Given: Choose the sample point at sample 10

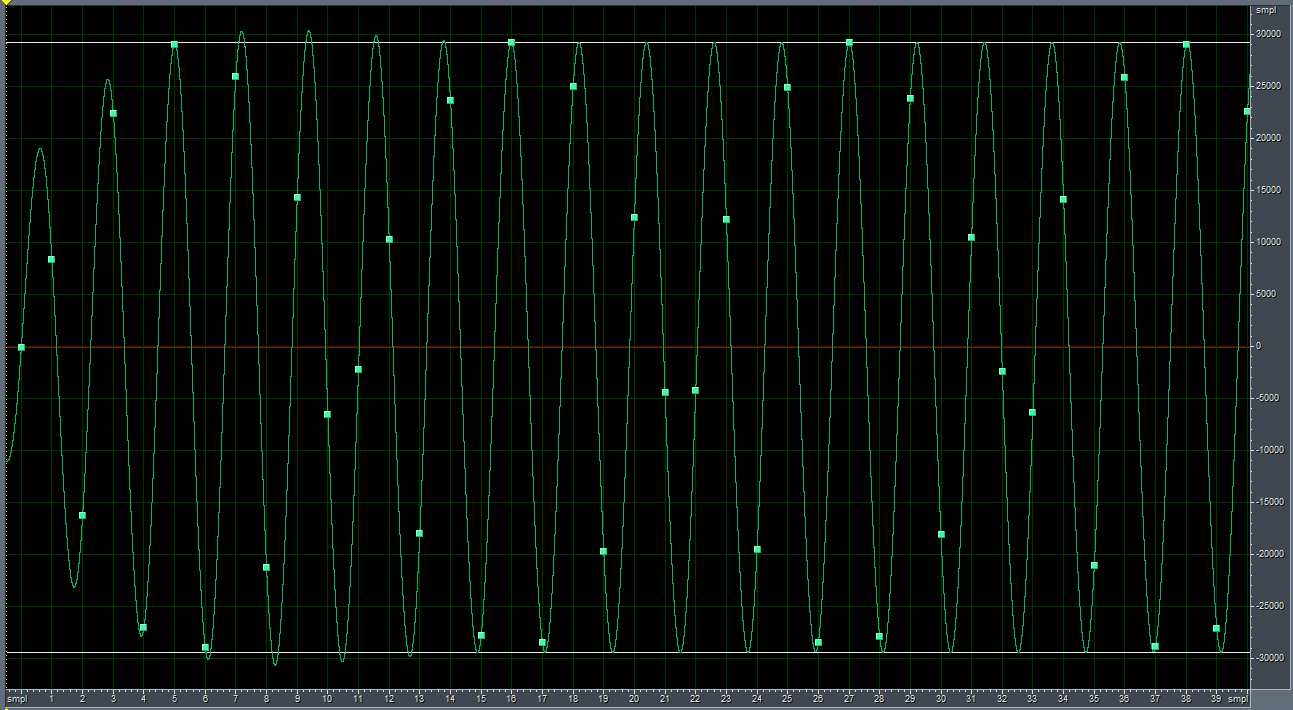Looking at the screenshot, I should click(327, 414).
